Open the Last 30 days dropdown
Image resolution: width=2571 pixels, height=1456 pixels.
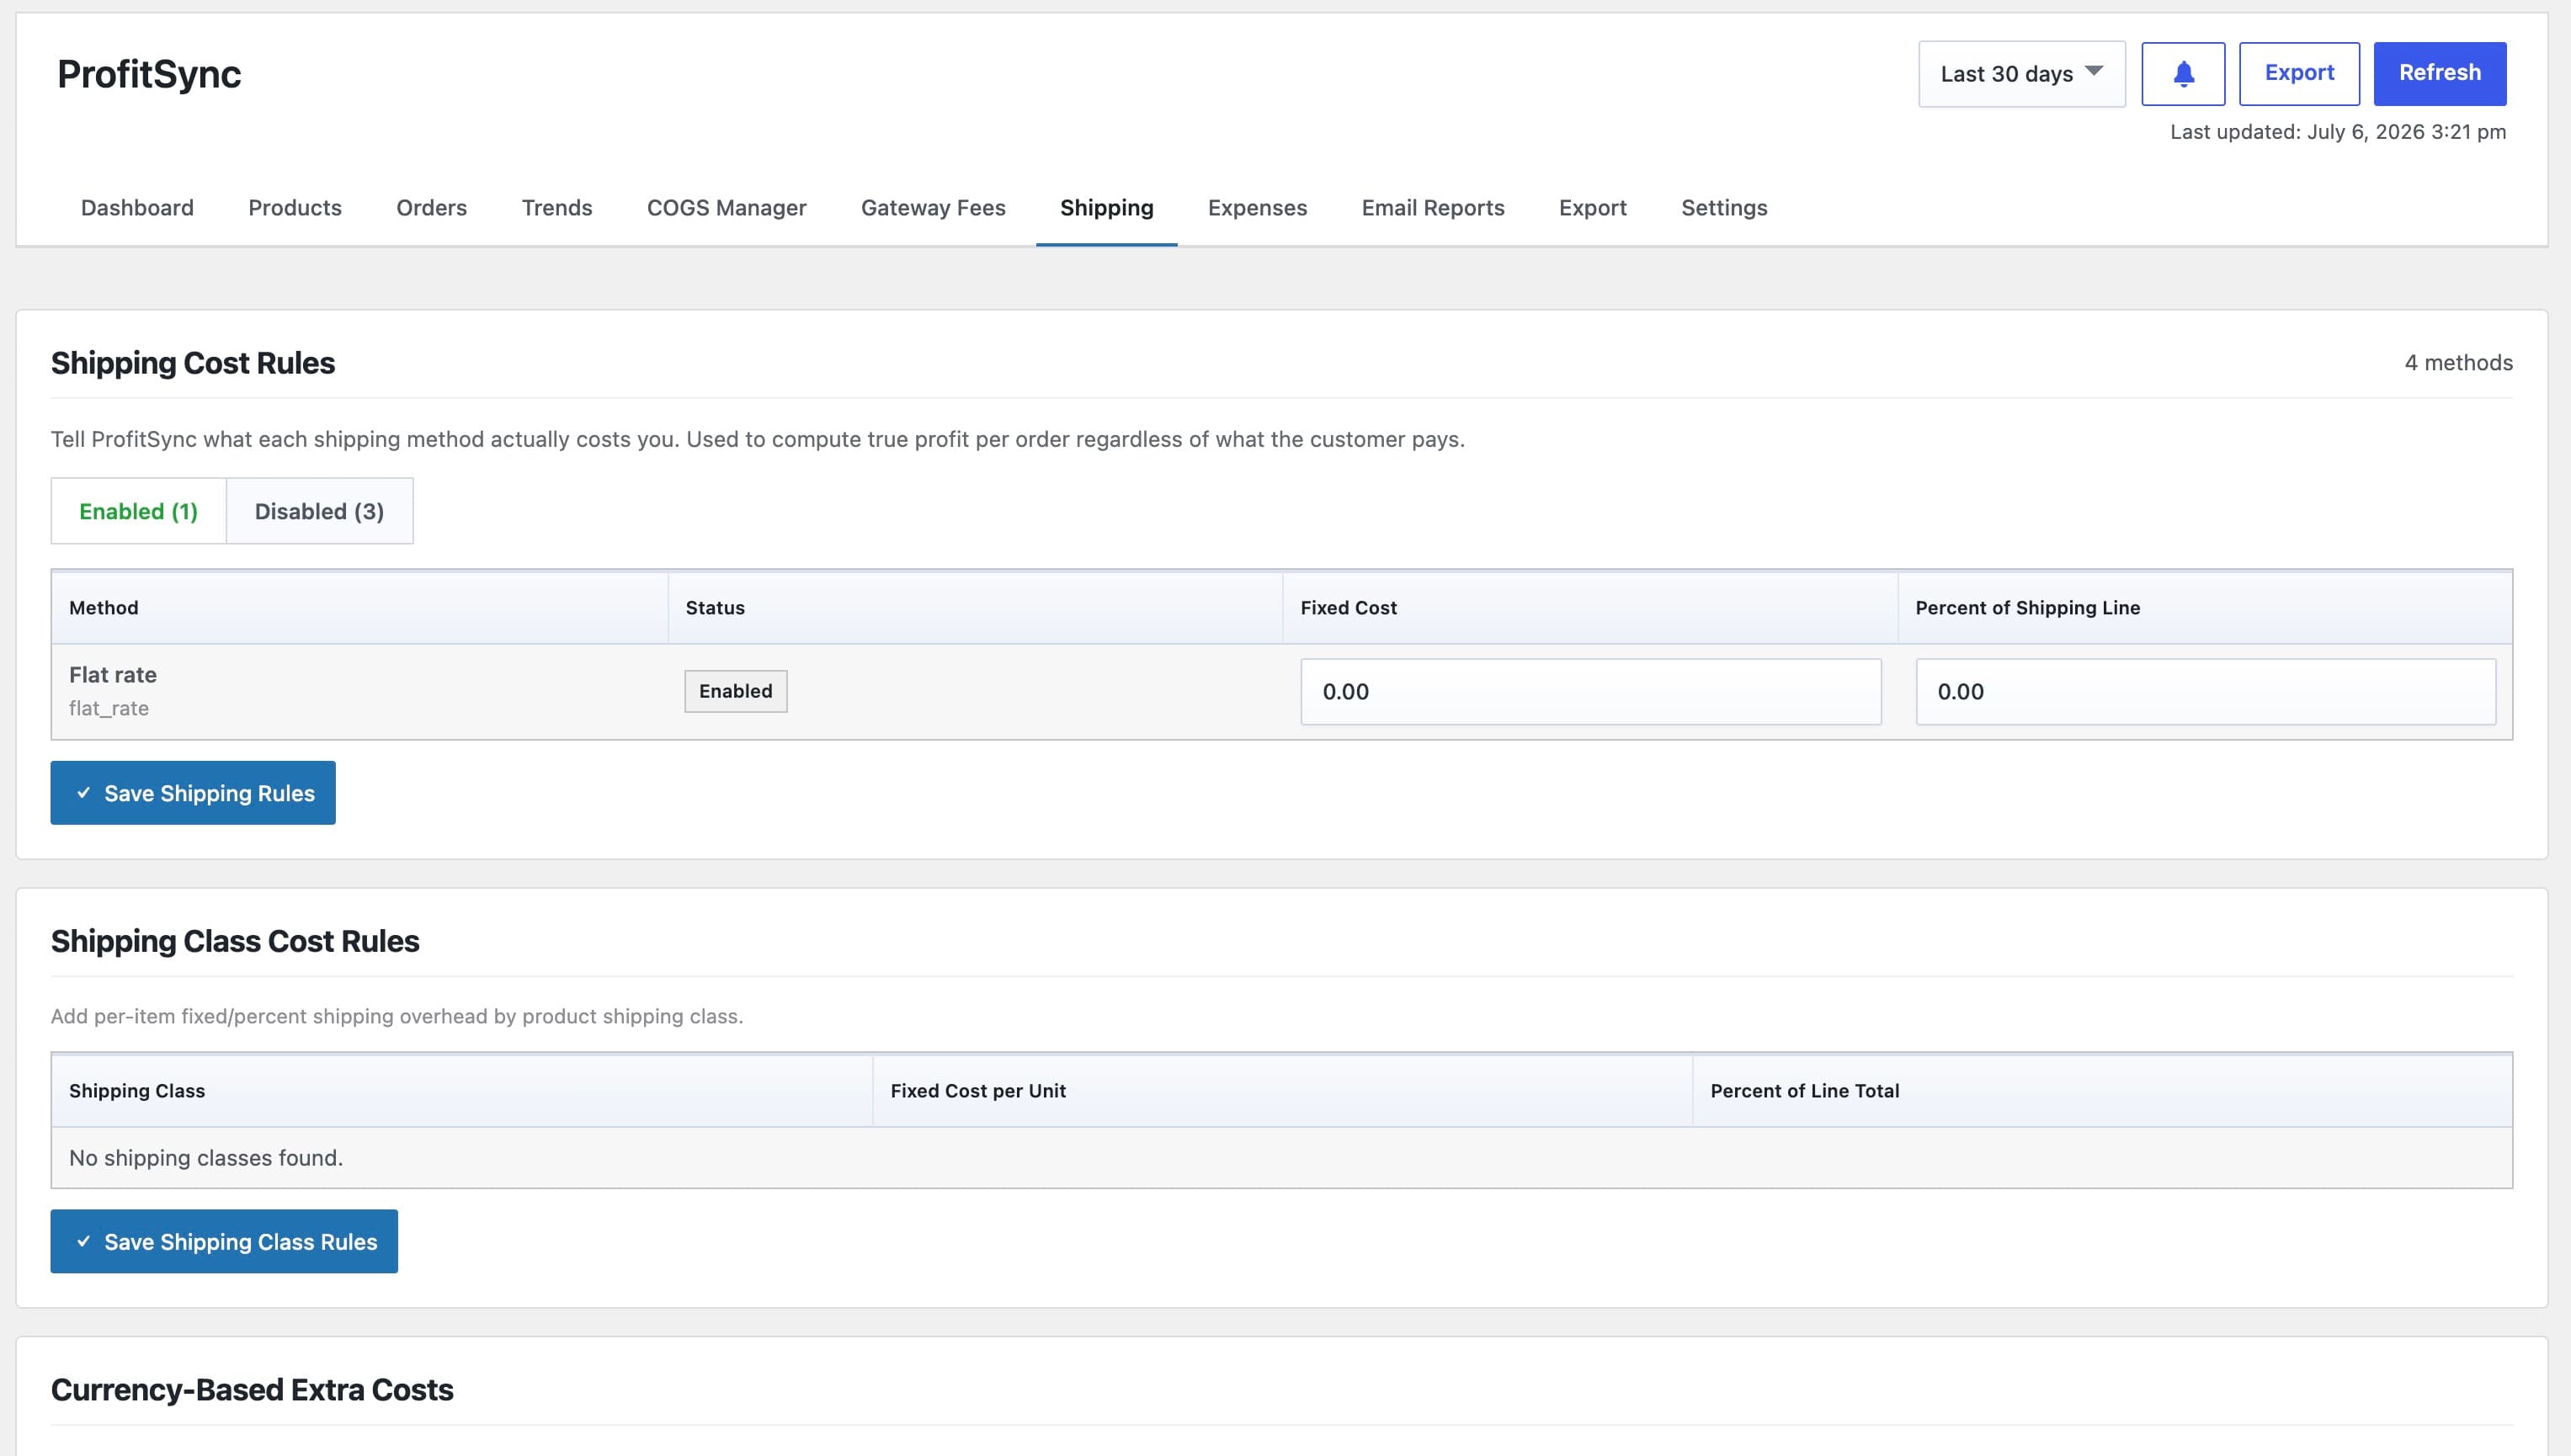2021,74
